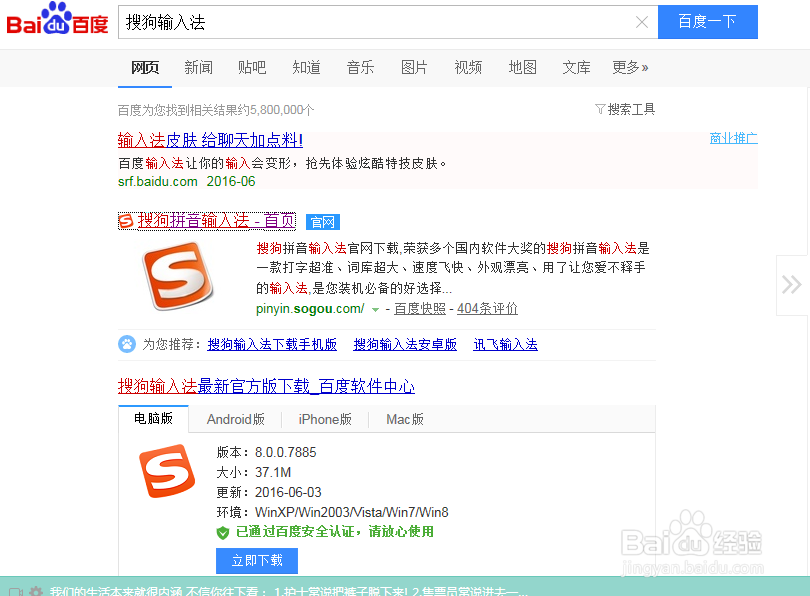Switch to the Android版 download tab

[236, 419]
